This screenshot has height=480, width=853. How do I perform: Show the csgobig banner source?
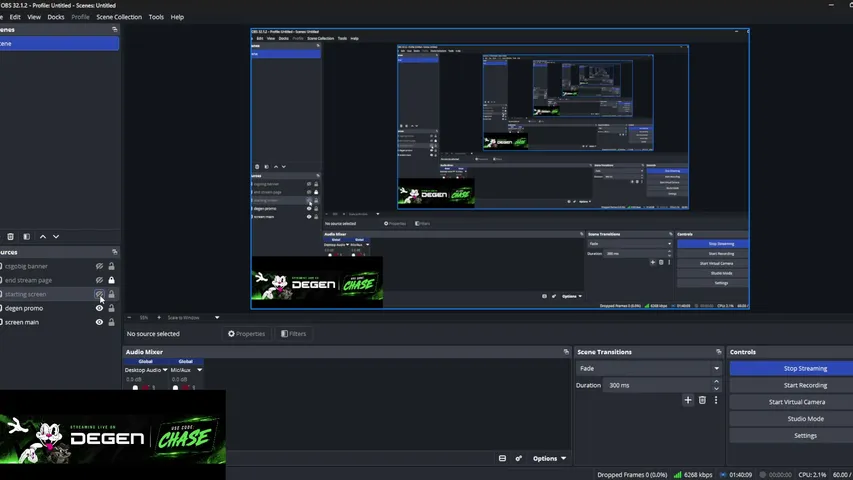tap(99, 266)
